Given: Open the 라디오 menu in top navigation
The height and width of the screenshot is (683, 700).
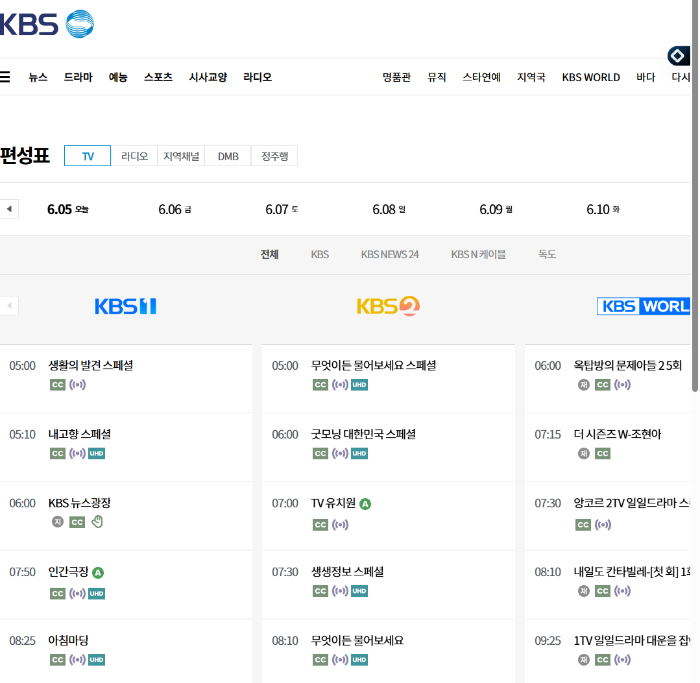Looking at the screenshot, I should pyautogui.click(x=258, y=77).
